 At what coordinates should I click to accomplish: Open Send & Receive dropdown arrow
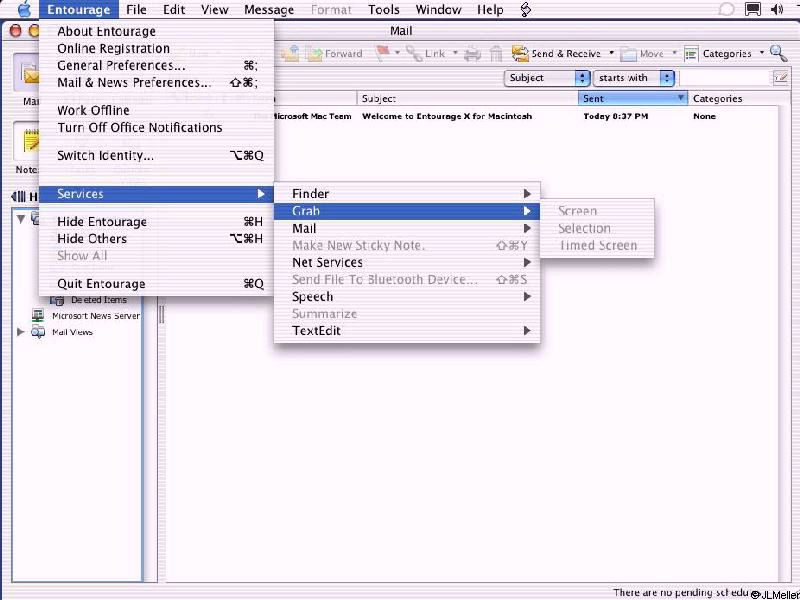611,53
